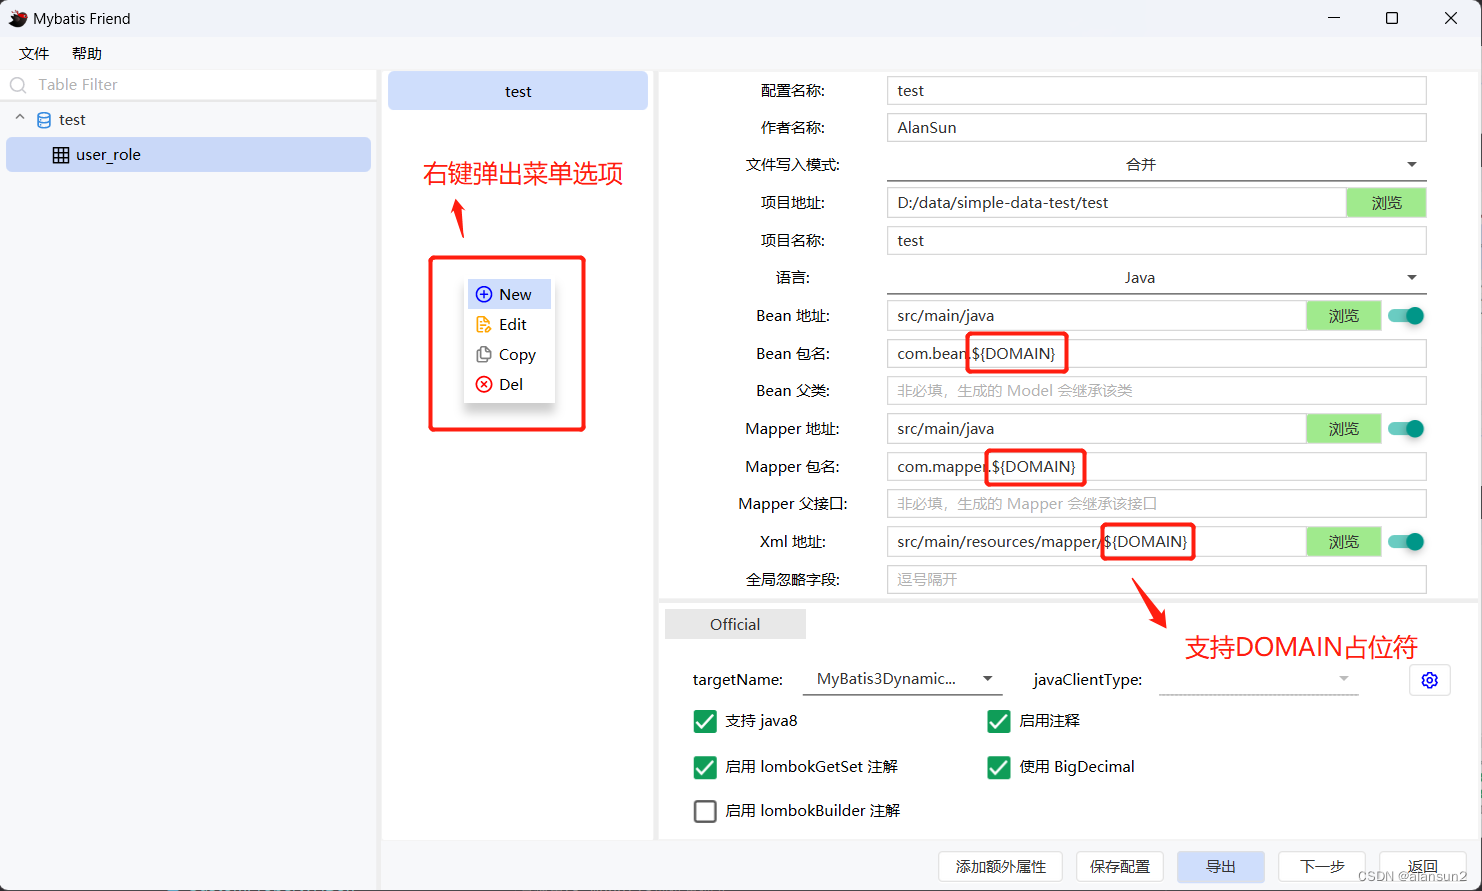The image size is (1482, 891).
Task: Click the Mapper 地址 path field
Action: click(1096, 429)
